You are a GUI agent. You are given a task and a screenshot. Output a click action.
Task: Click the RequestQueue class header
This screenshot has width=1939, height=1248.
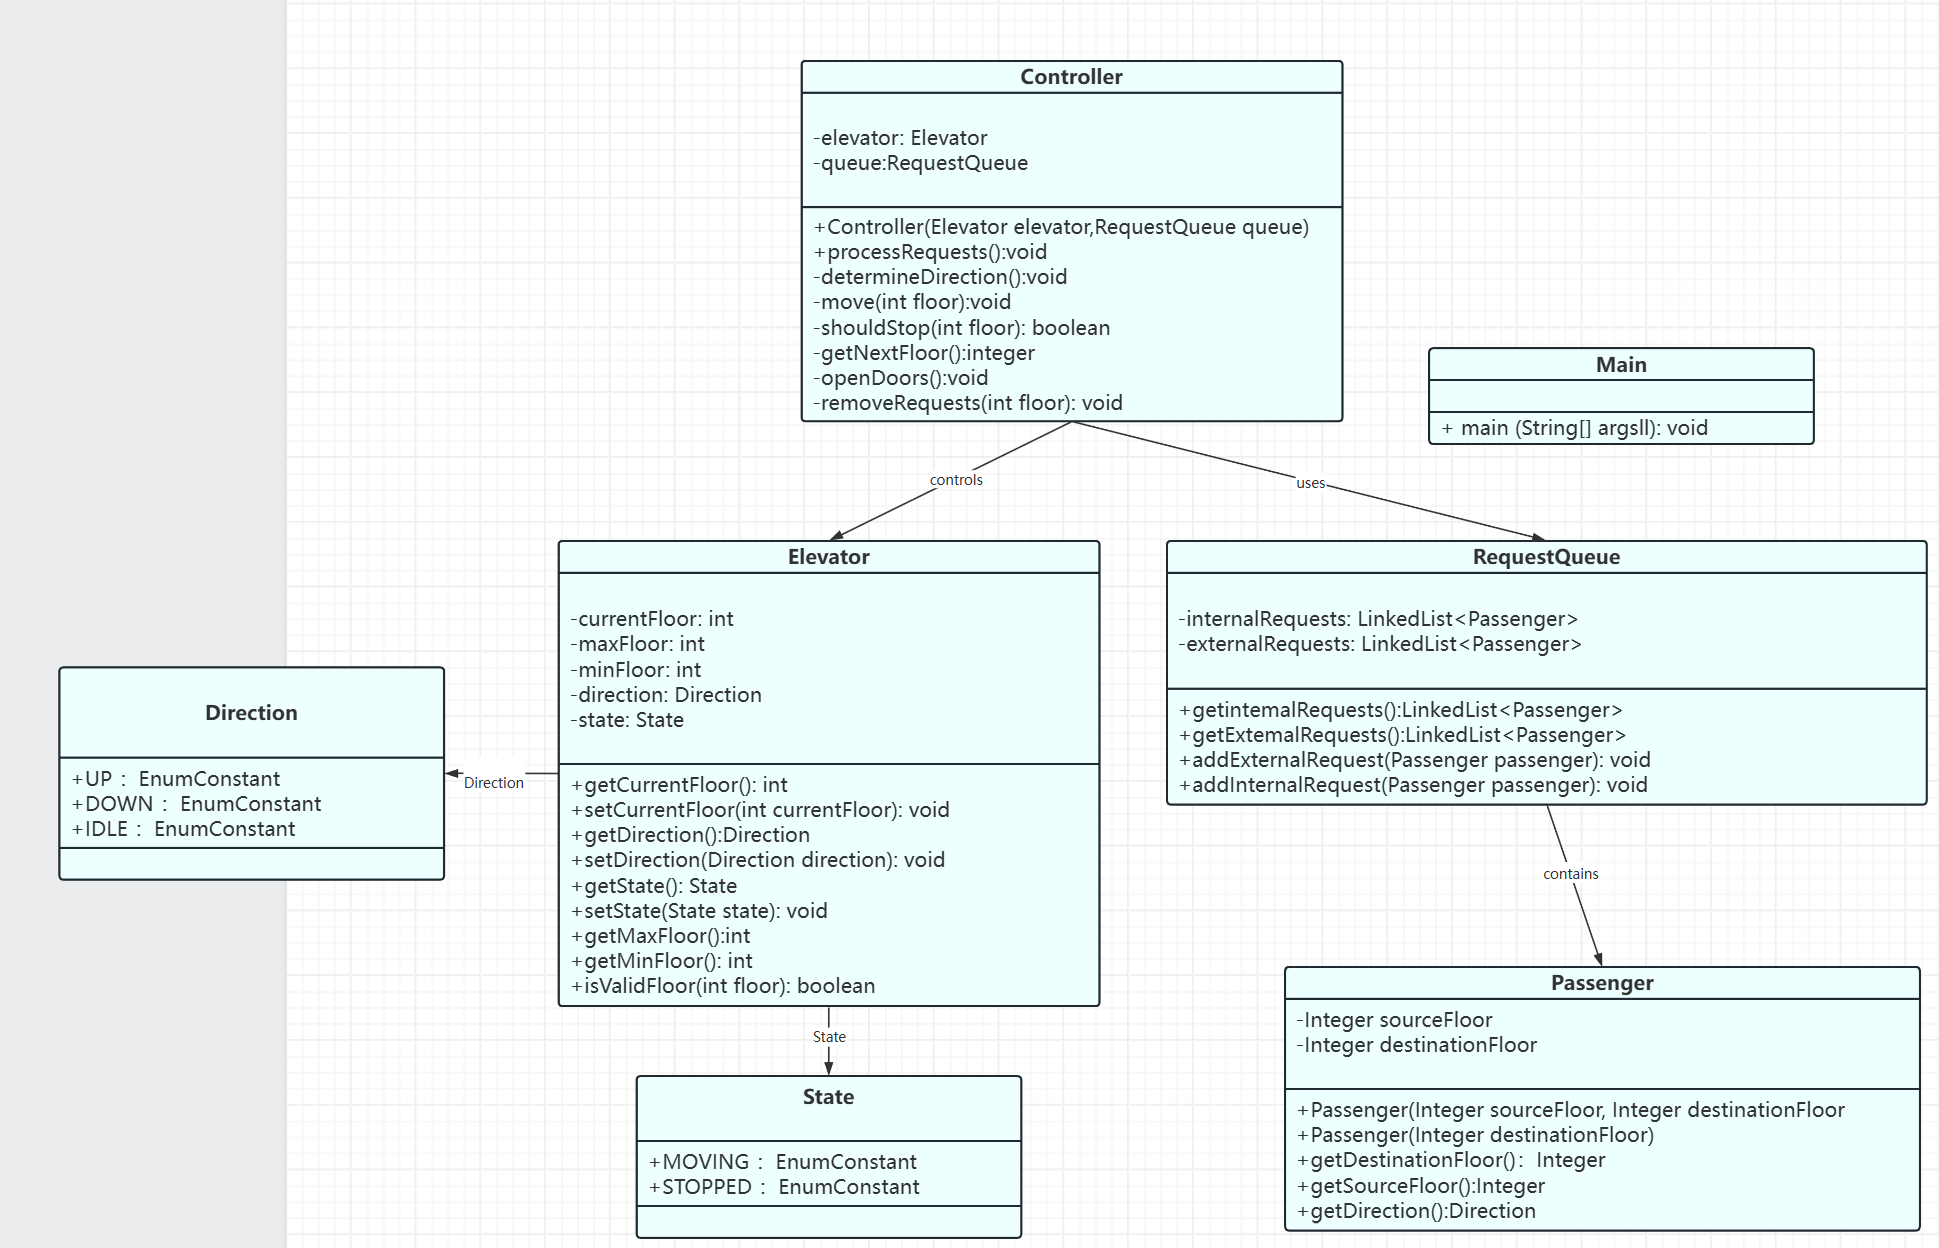pyautogui.click(x=1545, y=557)
